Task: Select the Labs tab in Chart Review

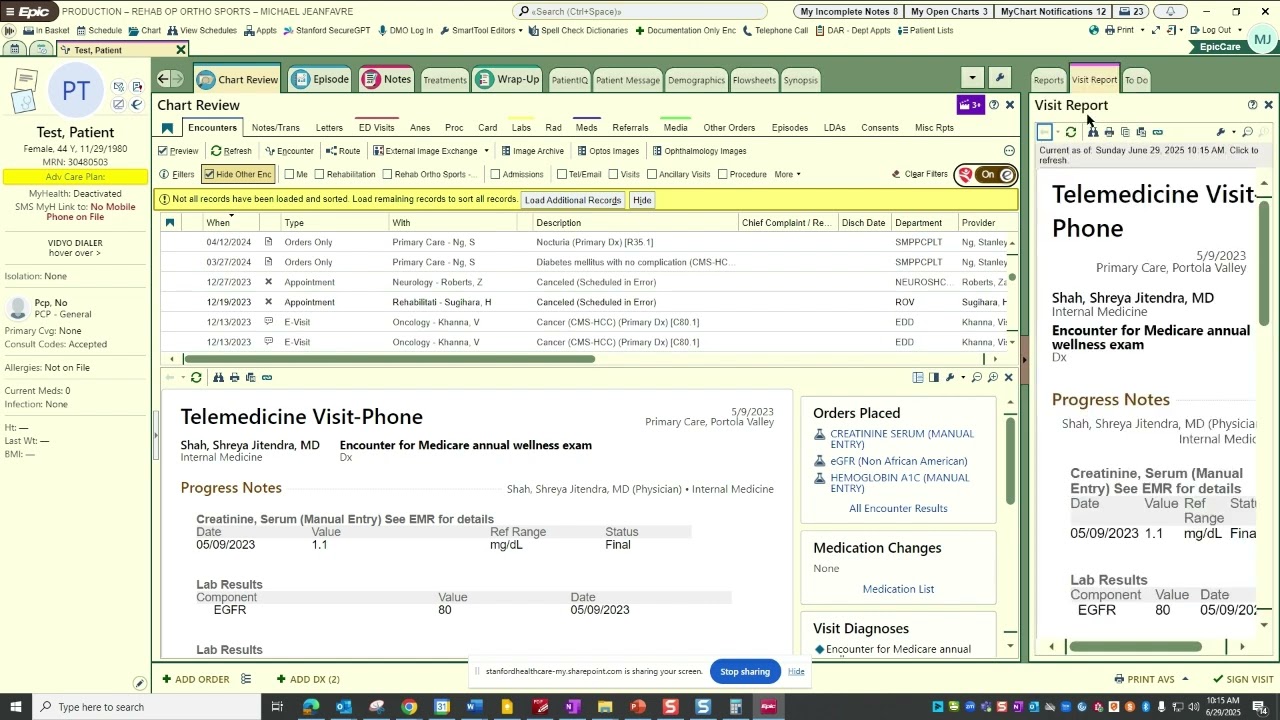Action: (x=521, y=128)
